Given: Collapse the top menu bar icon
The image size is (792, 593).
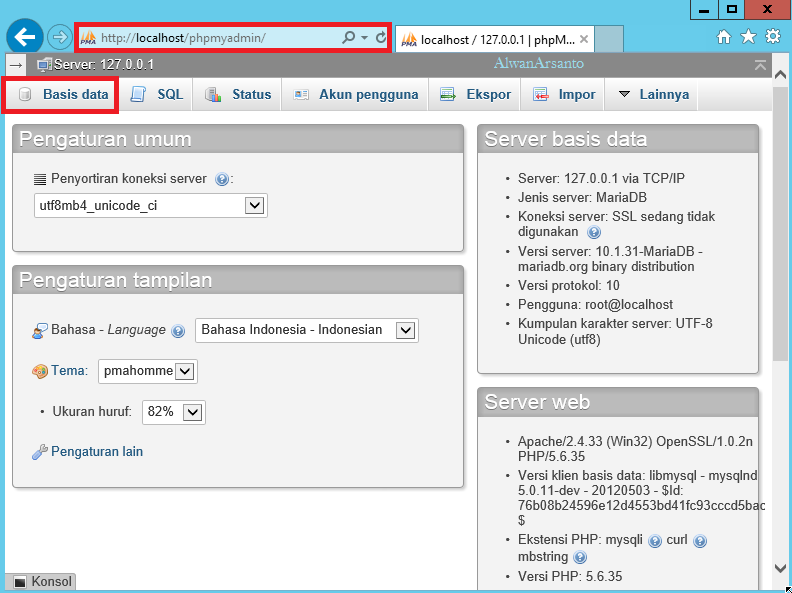Looking at the screenshot, I should click(760, 65).
